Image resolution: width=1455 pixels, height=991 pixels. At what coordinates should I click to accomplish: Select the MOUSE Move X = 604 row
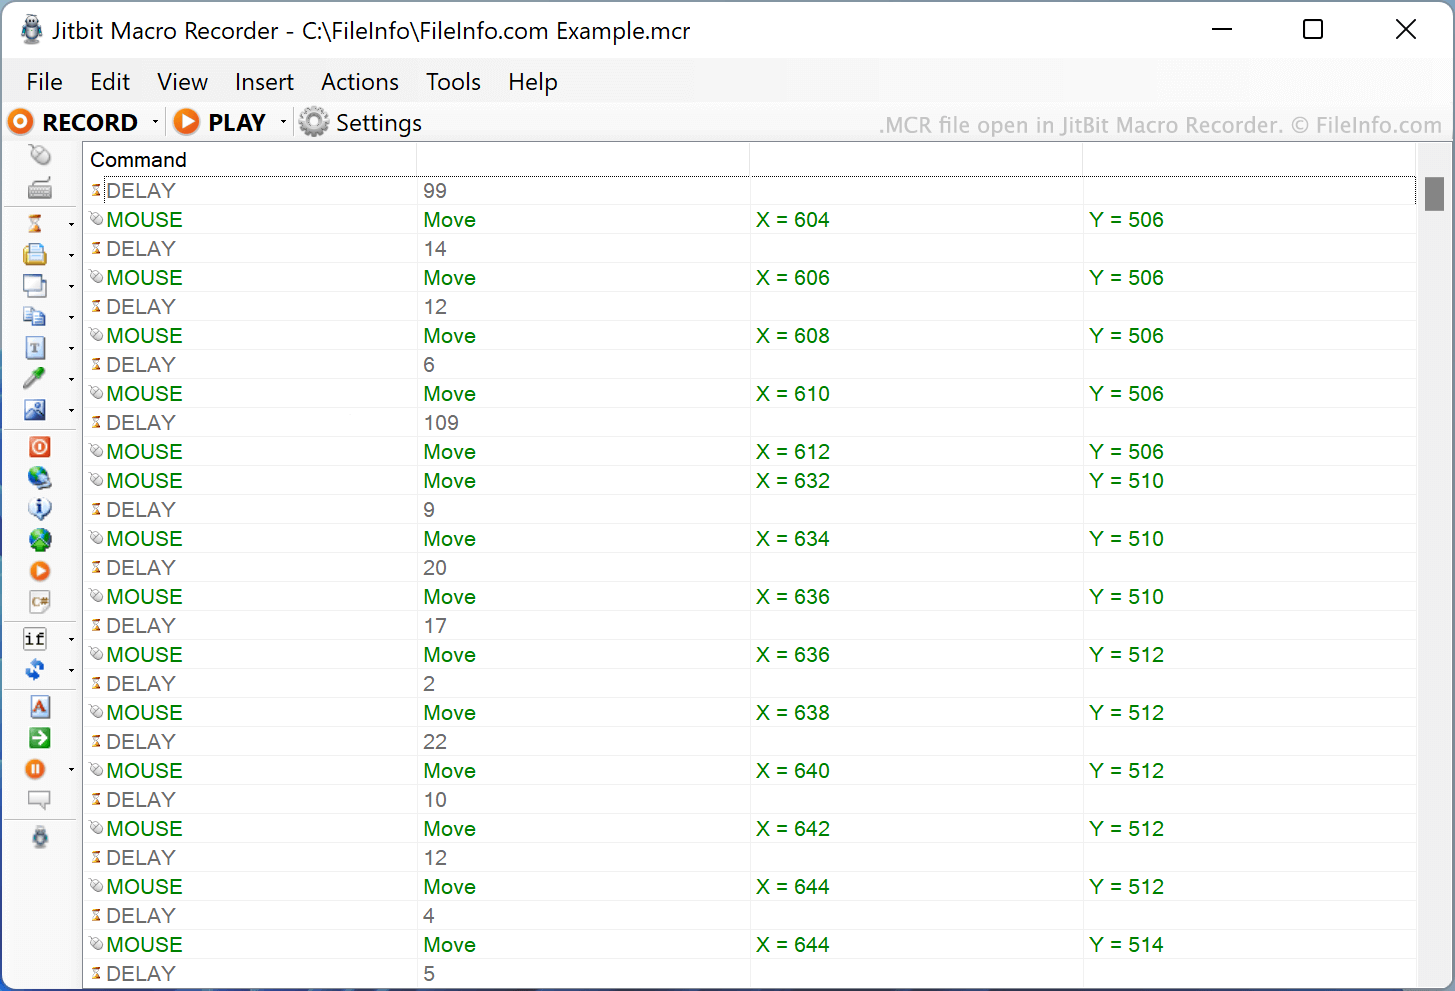tap(750, 220)
